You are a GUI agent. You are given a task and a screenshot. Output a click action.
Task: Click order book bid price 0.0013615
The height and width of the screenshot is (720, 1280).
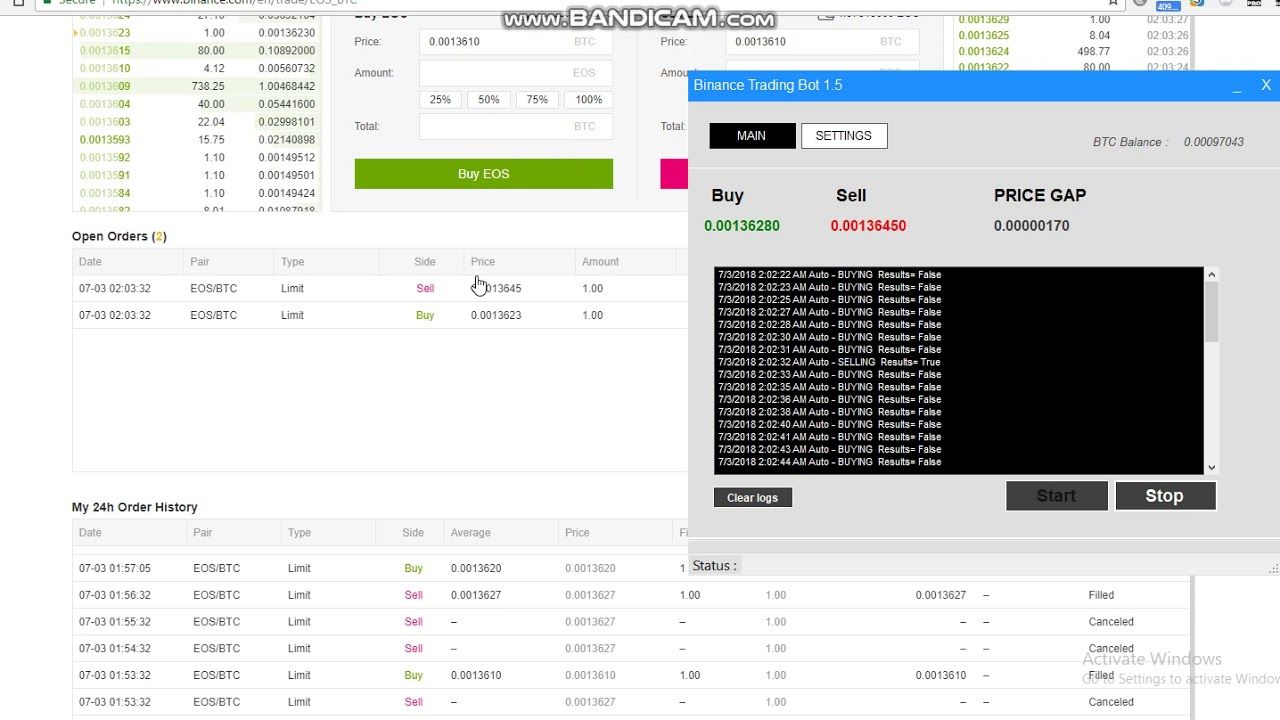point(105,51)
